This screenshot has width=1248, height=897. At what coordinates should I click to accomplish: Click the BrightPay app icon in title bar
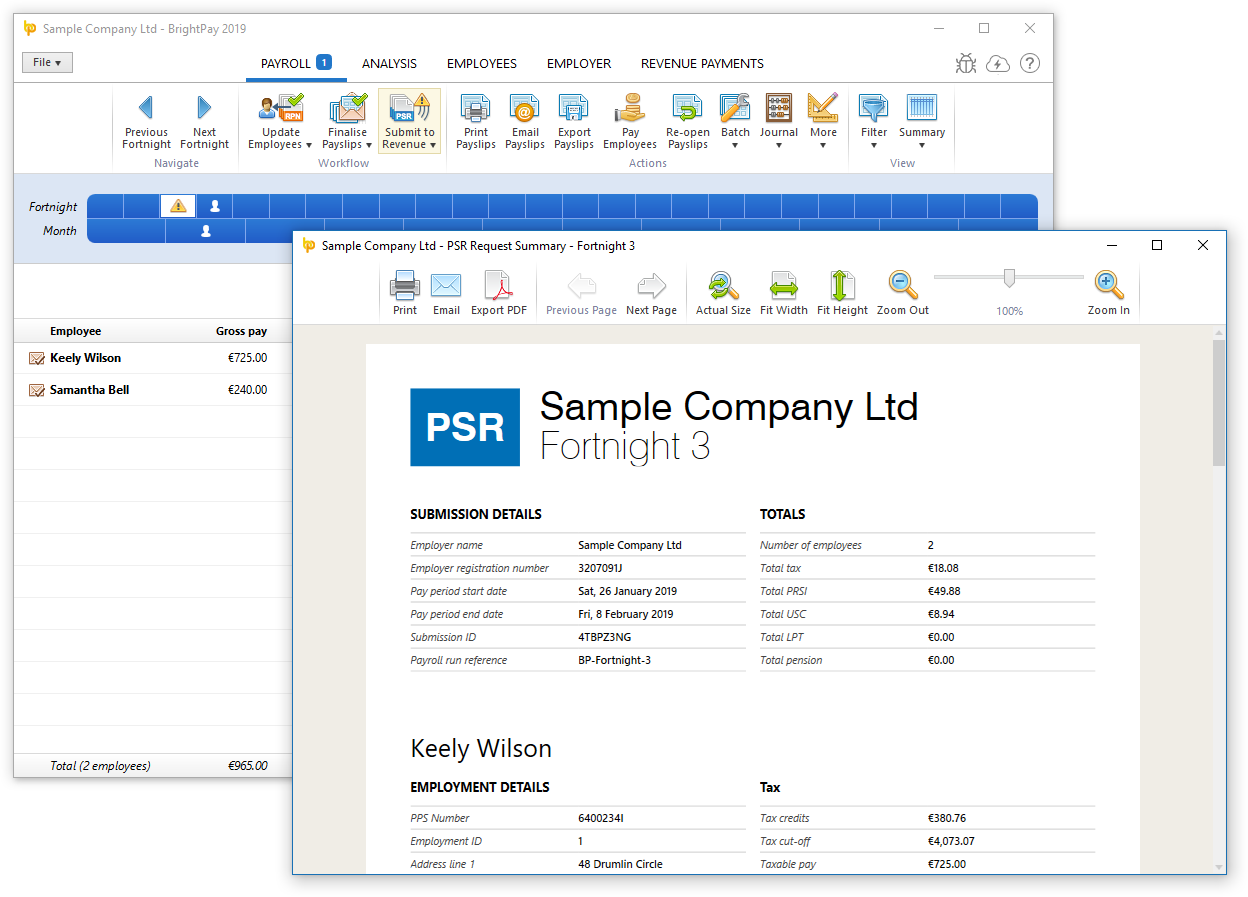[30, 29]
